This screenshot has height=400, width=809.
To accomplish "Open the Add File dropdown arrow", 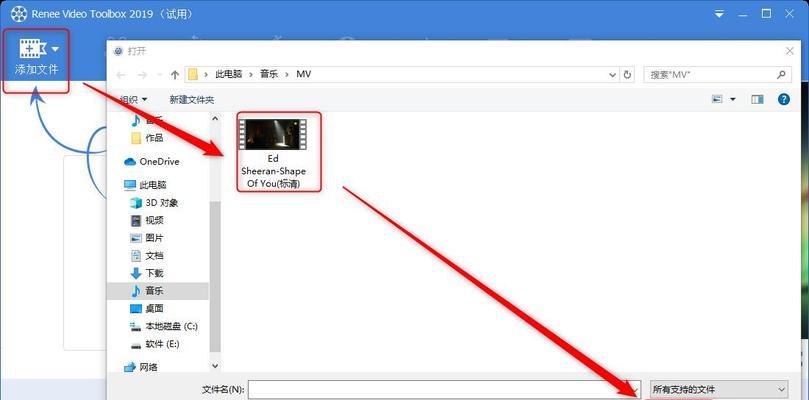I will coord(55,49).
